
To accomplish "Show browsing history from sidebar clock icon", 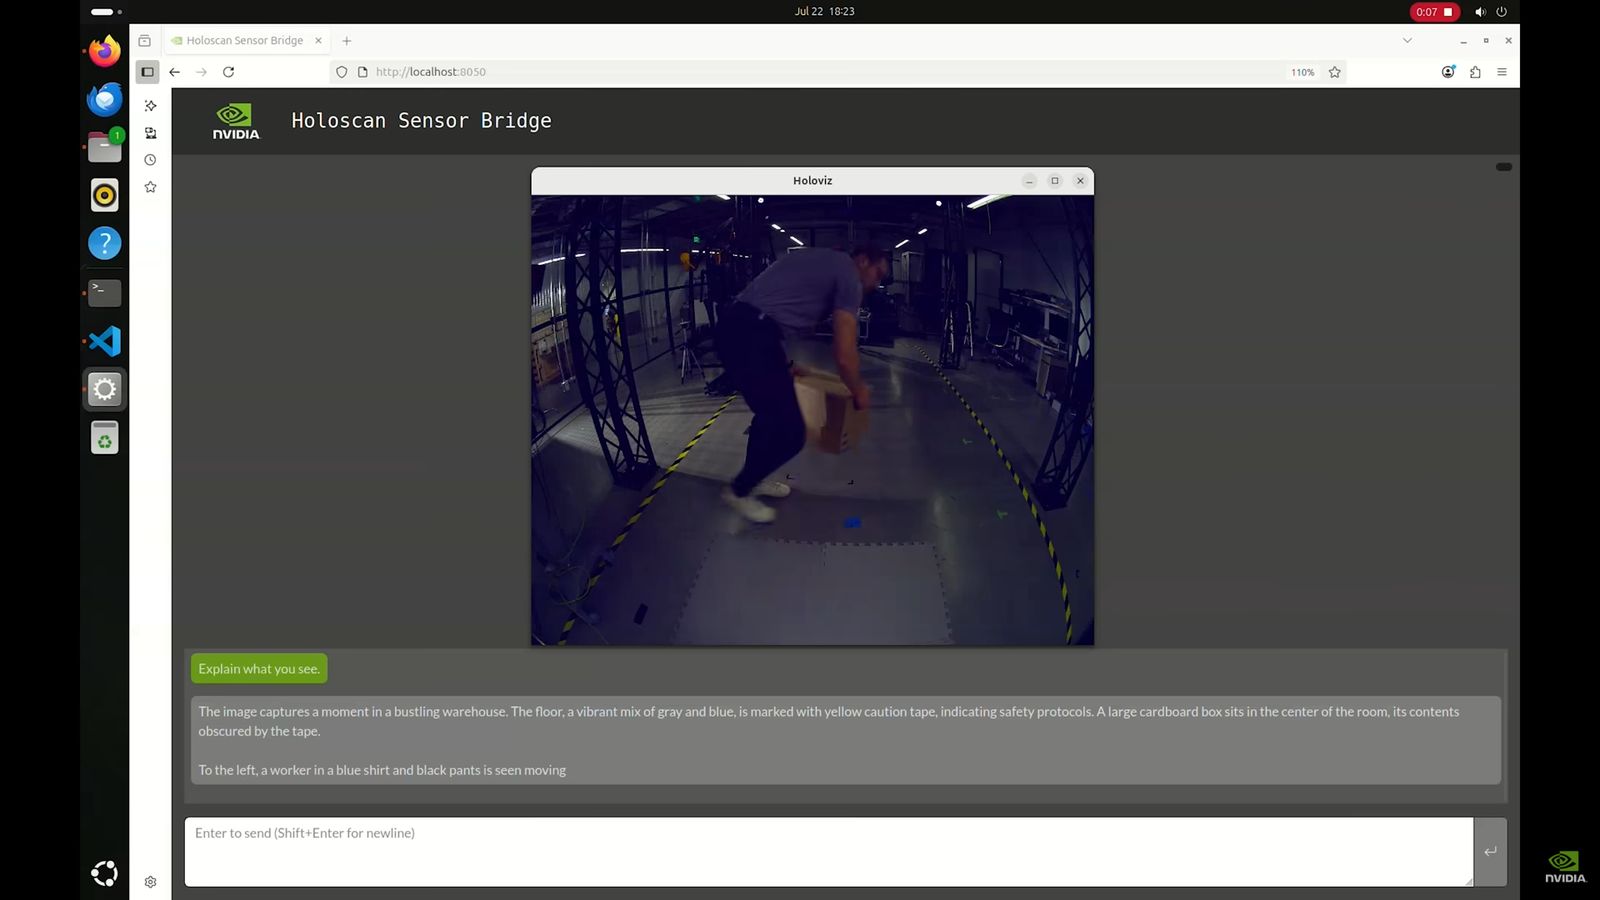I will coord(150,160).
